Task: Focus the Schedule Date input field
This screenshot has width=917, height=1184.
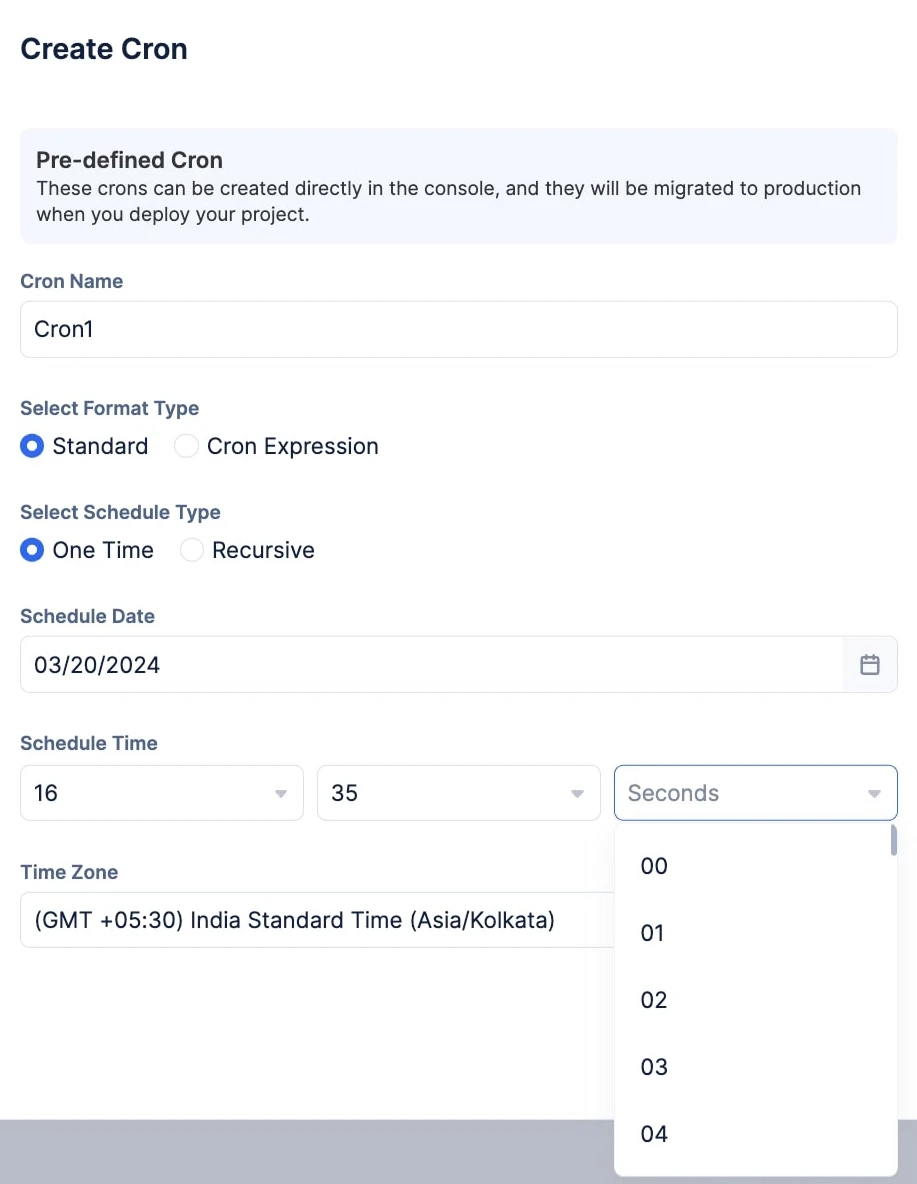Action: coord(430,665)
